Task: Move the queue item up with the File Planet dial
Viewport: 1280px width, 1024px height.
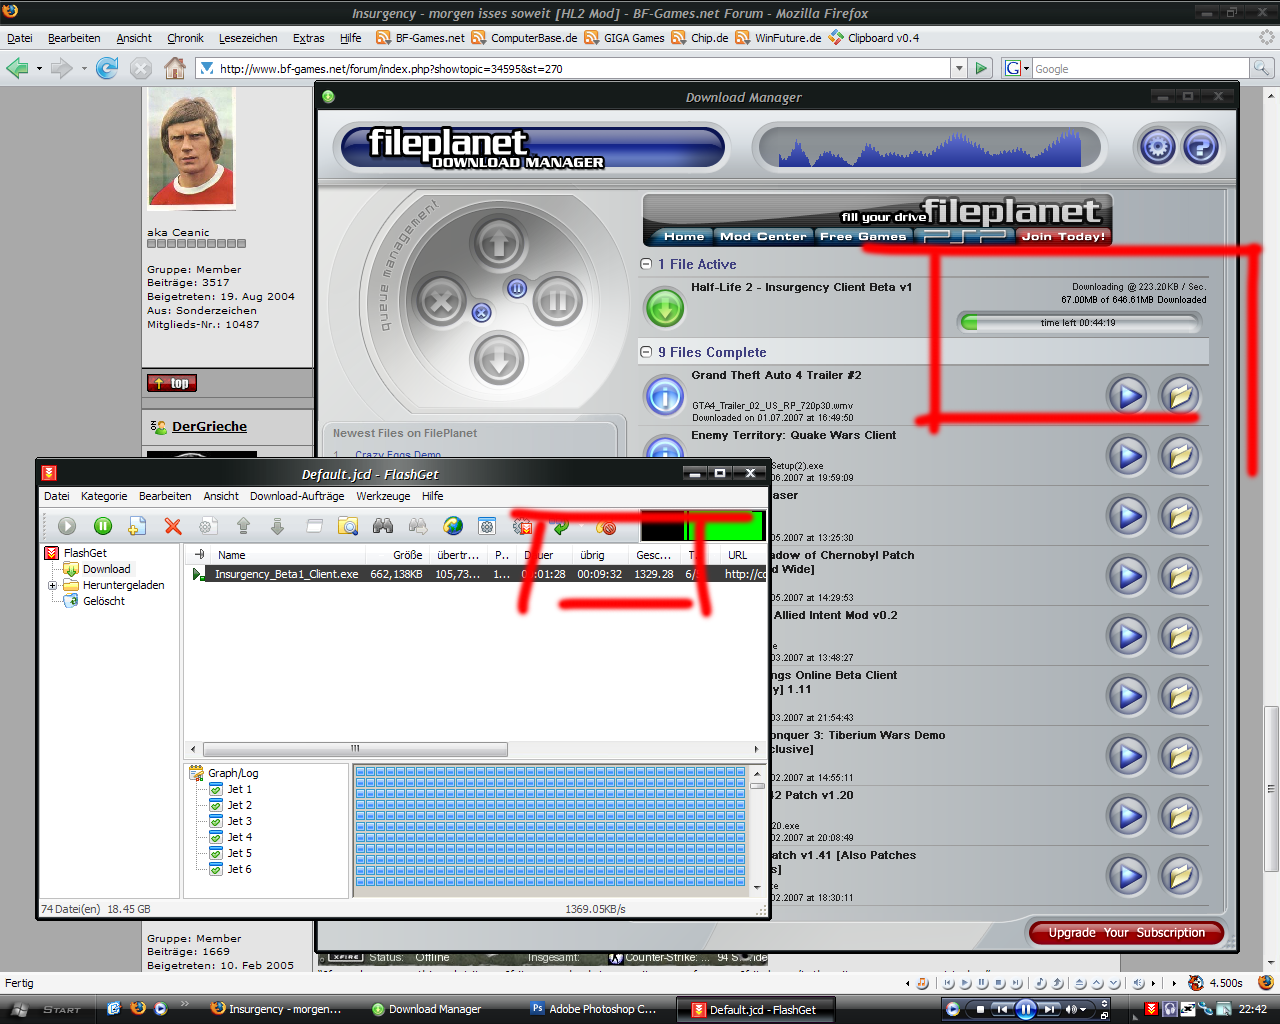Action: click(499, 242)
